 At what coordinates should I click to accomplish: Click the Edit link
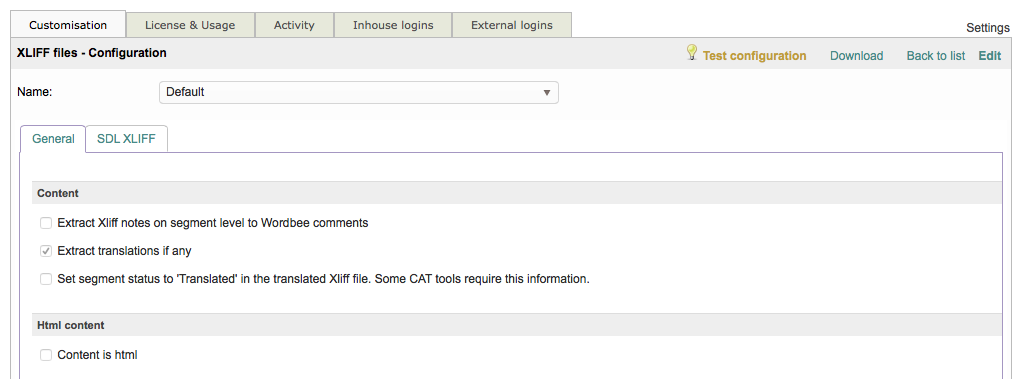[990, 56]
